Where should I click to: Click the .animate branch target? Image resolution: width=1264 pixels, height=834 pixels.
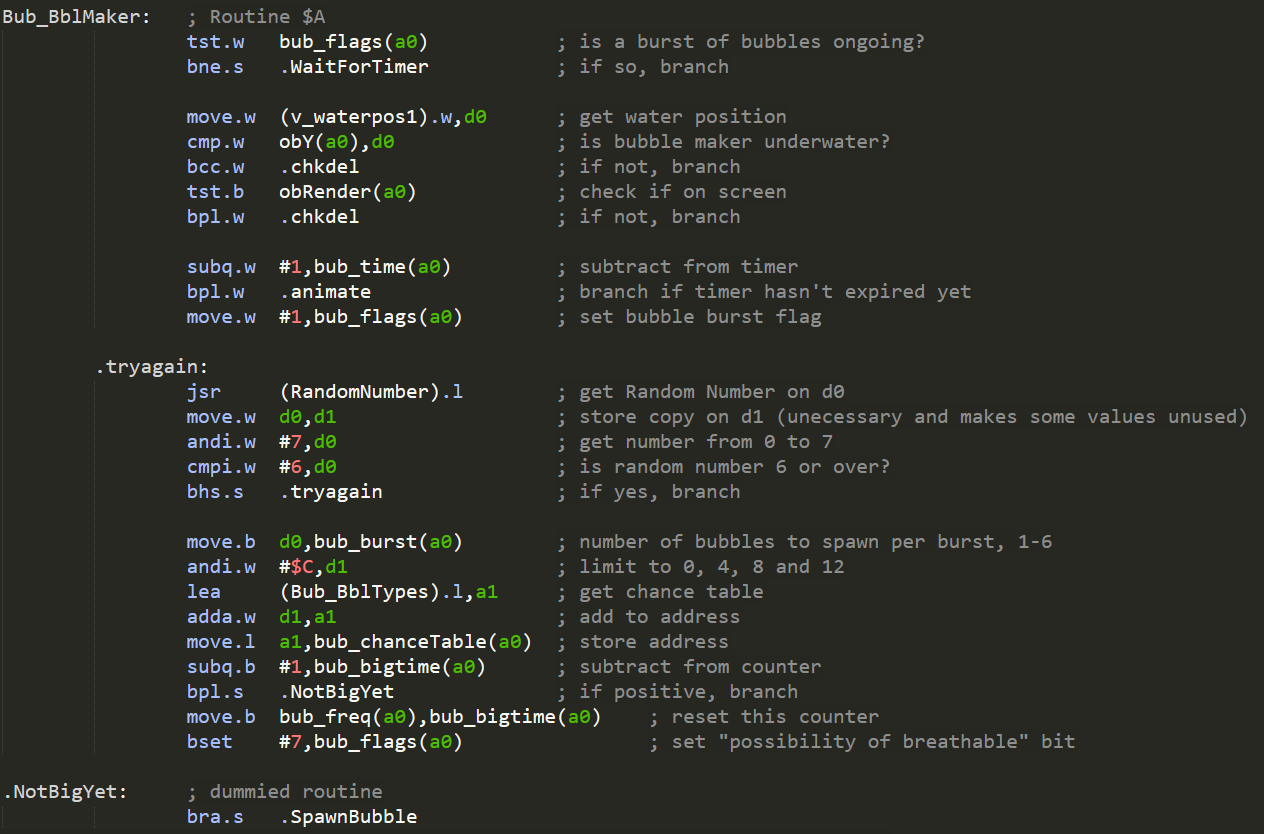coord(325,292)
